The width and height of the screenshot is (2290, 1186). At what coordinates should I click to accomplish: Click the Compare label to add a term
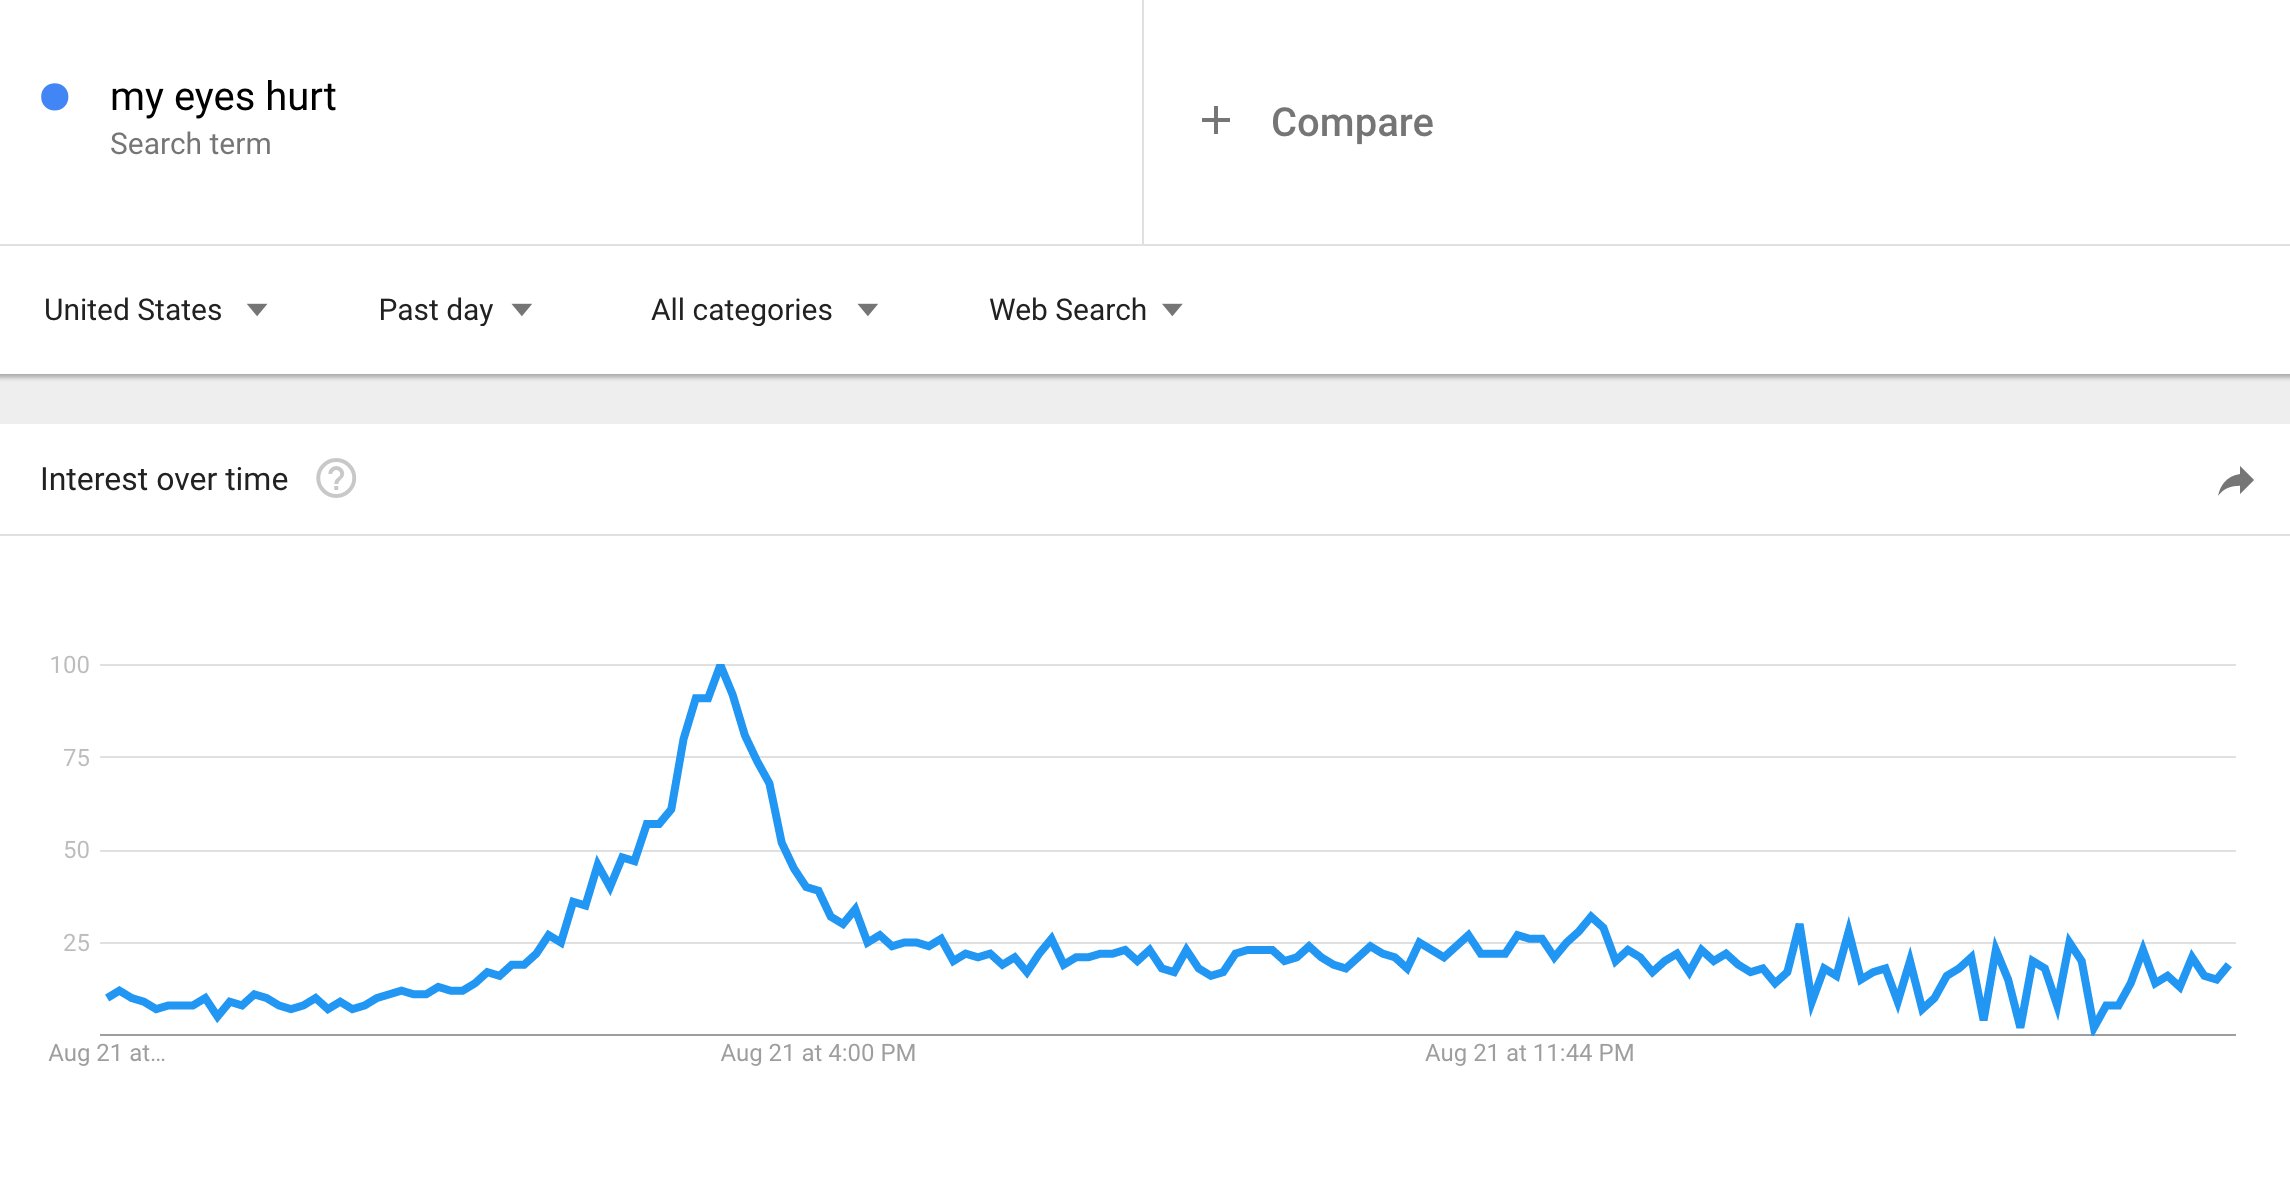pyautogui.click(x=1351, y=122)
